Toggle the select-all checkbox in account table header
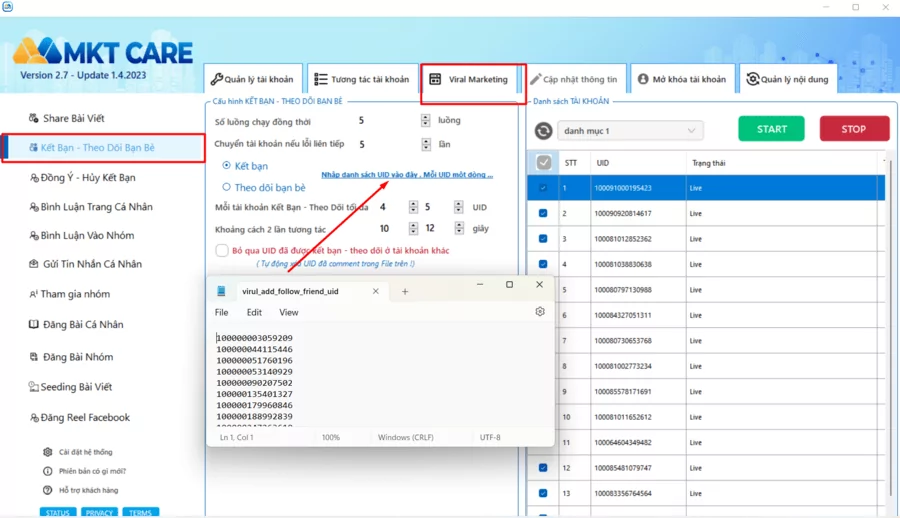 tap(544, 163)
